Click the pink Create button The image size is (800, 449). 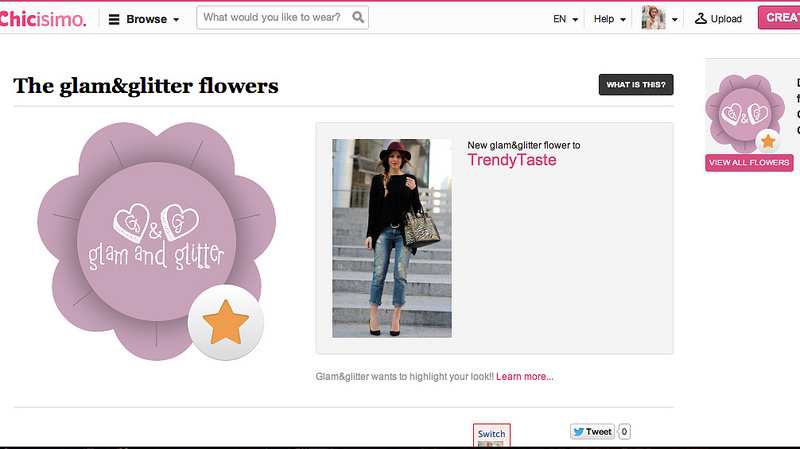click(779, 17)
